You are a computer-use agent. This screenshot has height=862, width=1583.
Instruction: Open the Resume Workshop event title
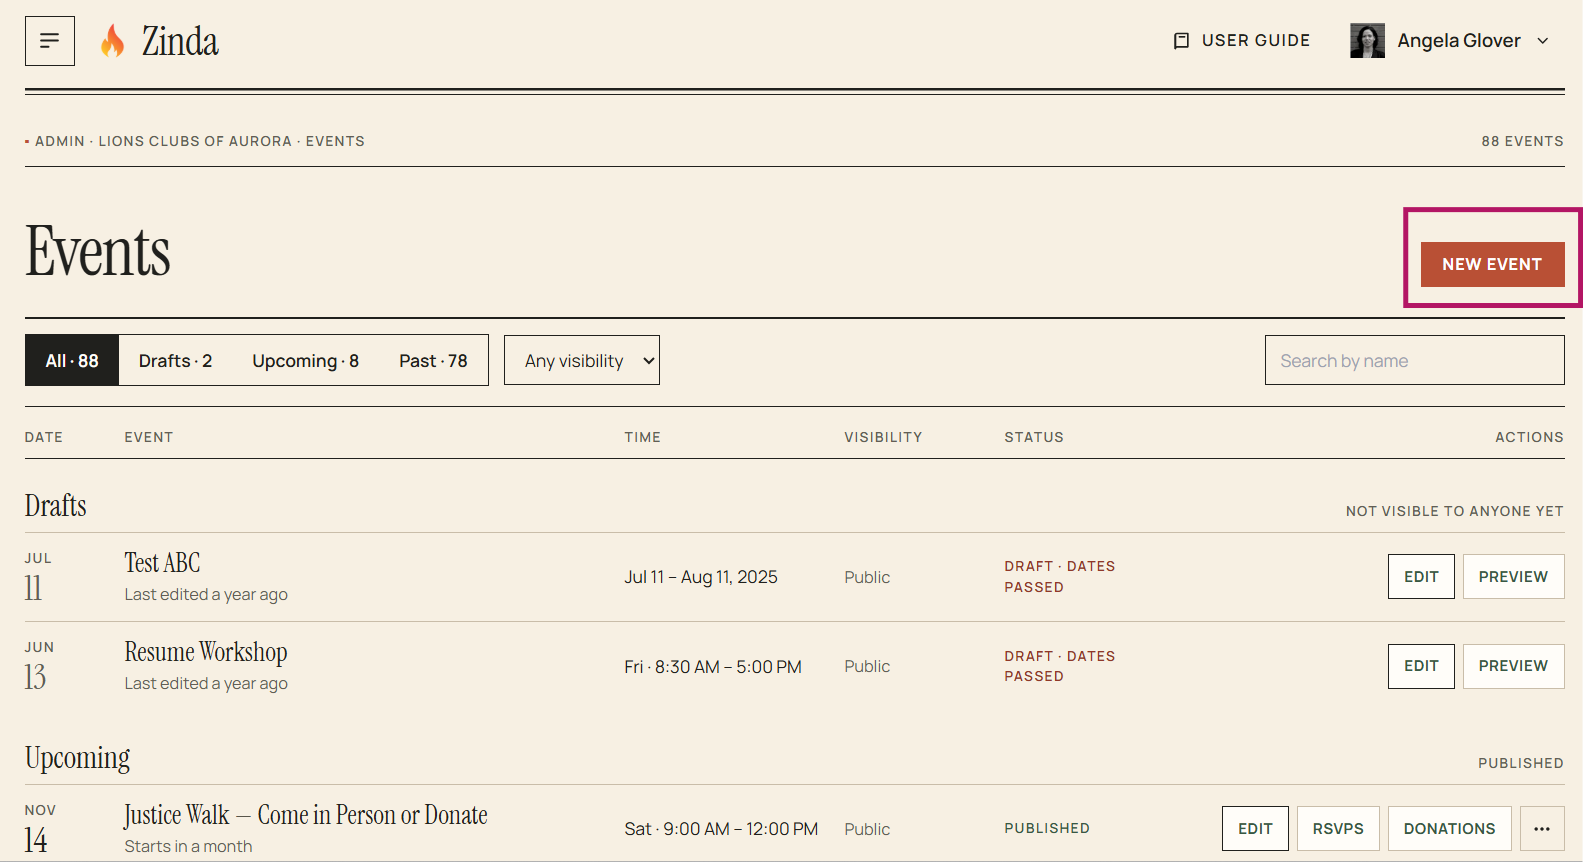[x=206, y=652]
